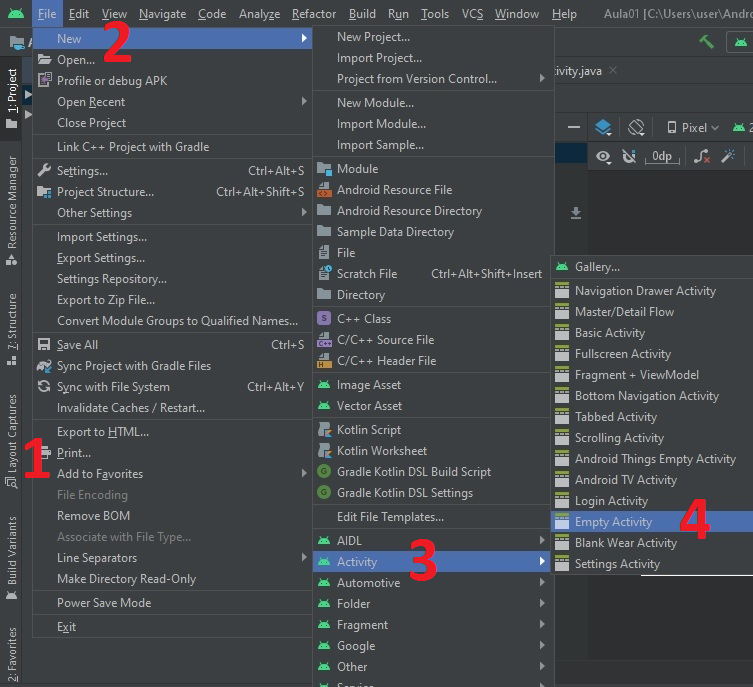Viewport: 753px width, 687px height.
Task: Click Open... with folder icon
Action: pyautogui.click(x=172, y=60)
